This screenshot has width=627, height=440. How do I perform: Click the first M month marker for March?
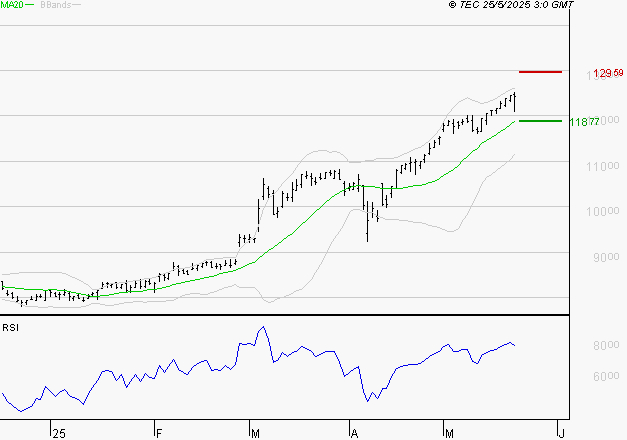[255, 434]
